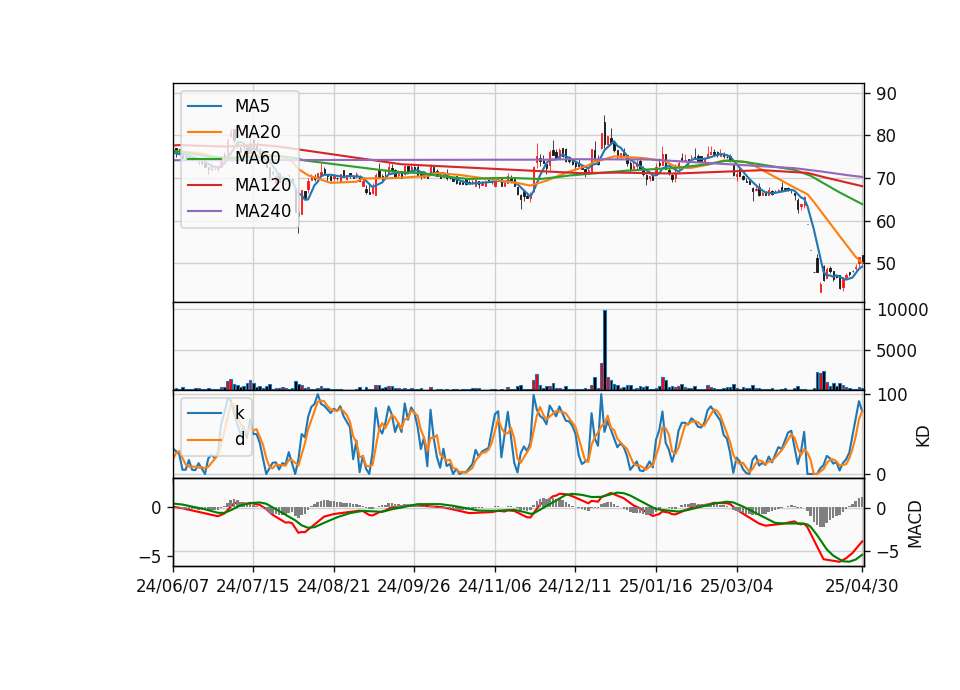960x690 pixels.
Task: Click the MA240 legend label
Action: click(263, 211)
